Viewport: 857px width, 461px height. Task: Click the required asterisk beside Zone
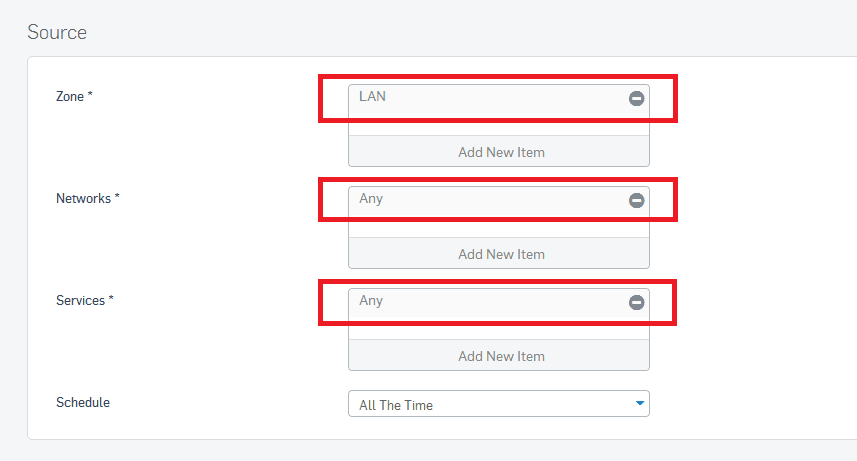pos(91,96)
